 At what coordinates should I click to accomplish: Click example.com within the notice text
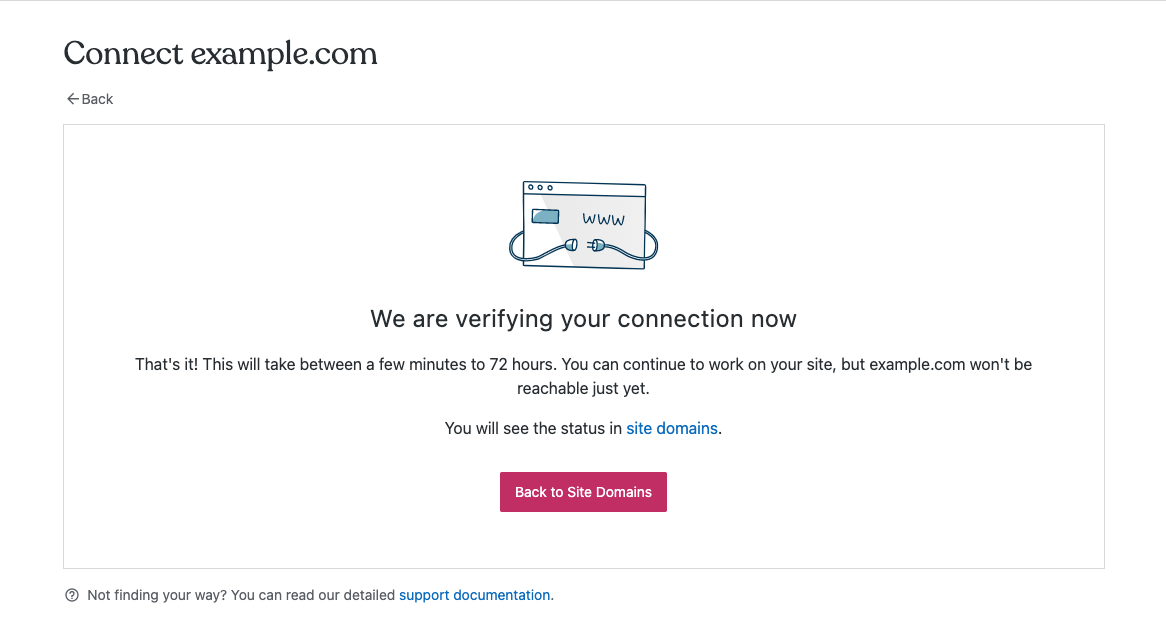(915, 364)
